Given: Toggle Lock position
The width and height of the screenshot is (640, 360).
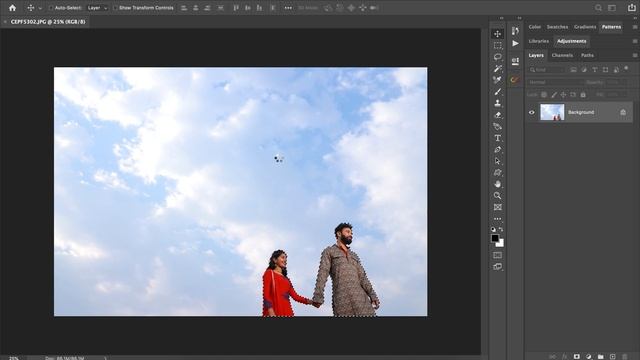Looking at the screenshot, I should pyautogui.click(x=563, y=95).
